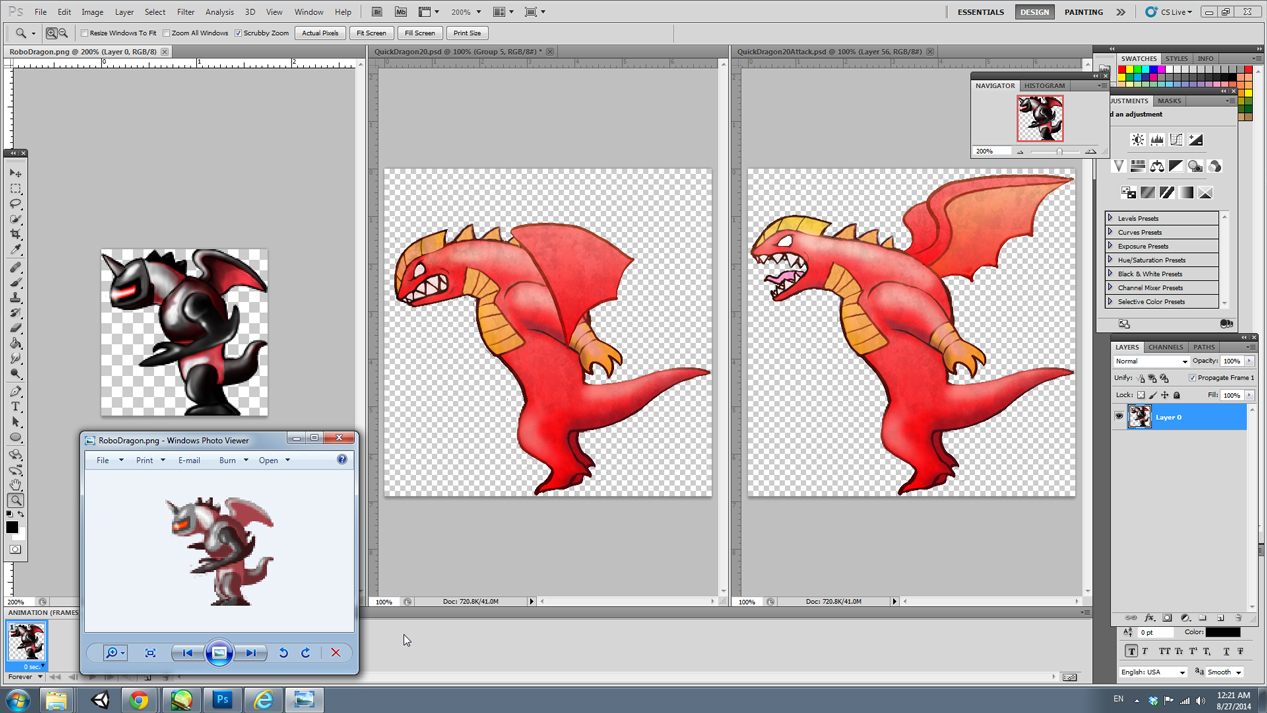Hide Layer 0 visibility eye
Screen dimensions: 1267x713
[x=1119, y=417]
